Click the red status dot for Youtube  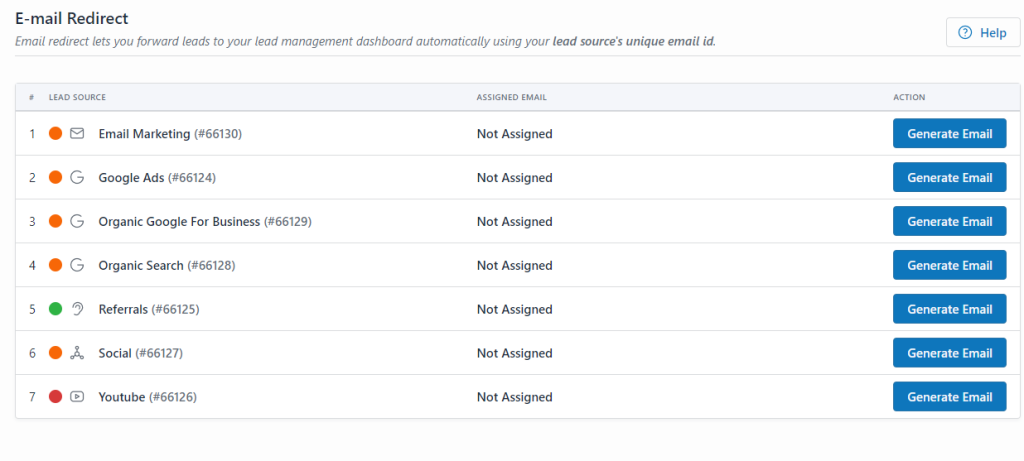[x=56, y=396]
